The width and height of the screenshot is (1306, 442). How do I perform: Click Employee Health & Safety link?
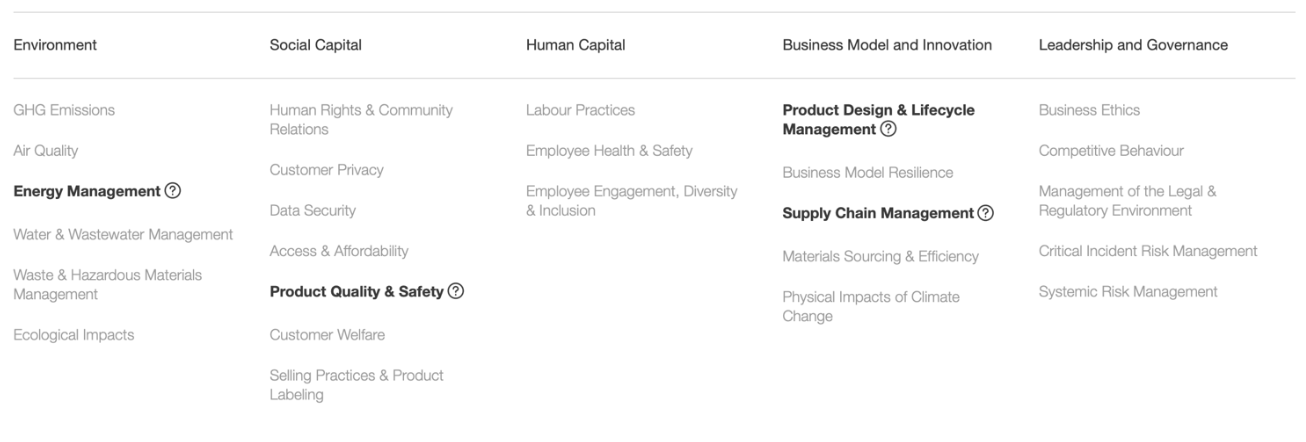(609, 151)
